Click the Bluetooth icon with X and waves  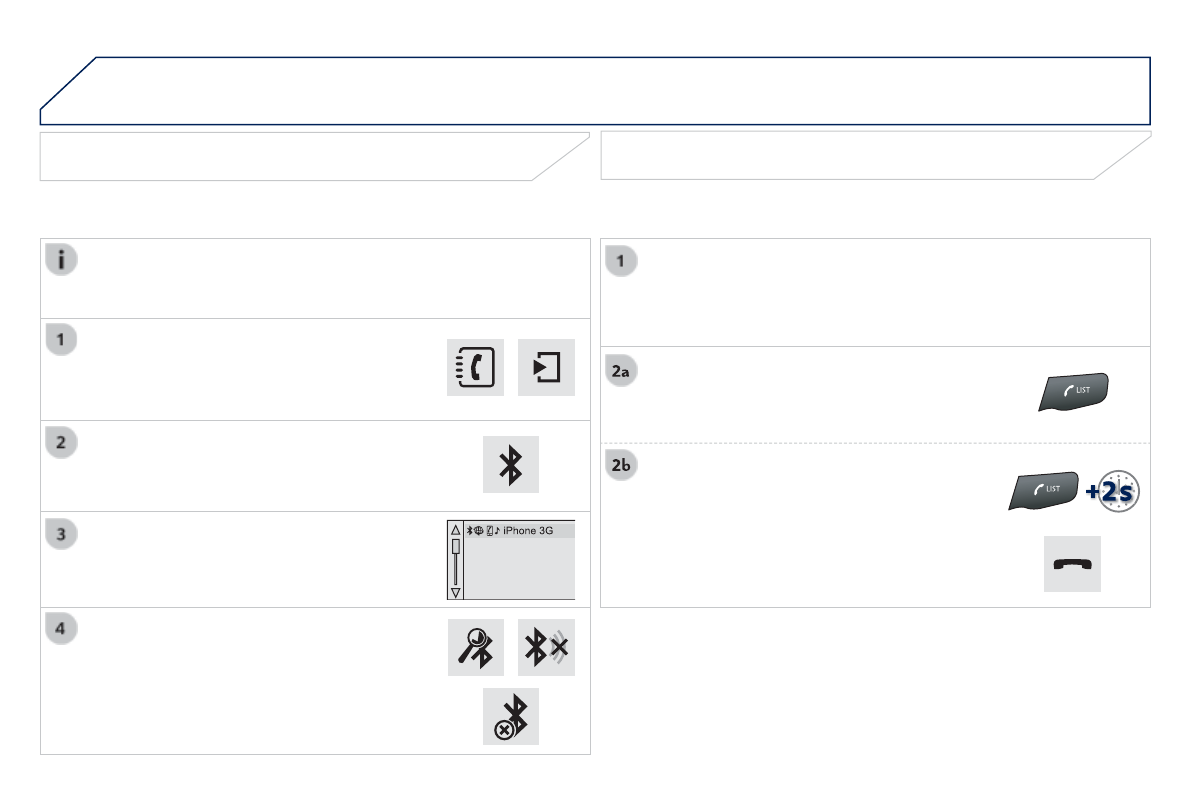point(547,647)
